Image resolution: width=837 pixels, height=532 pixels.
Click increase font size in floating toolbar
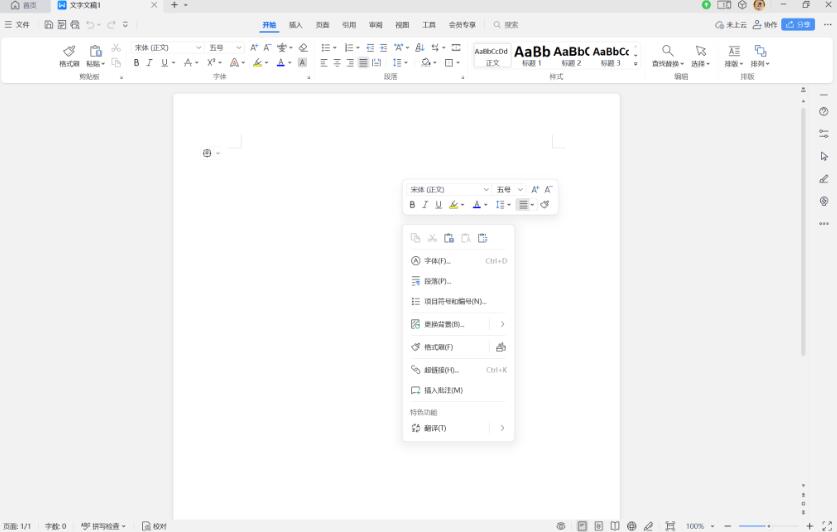coord(535,189)
